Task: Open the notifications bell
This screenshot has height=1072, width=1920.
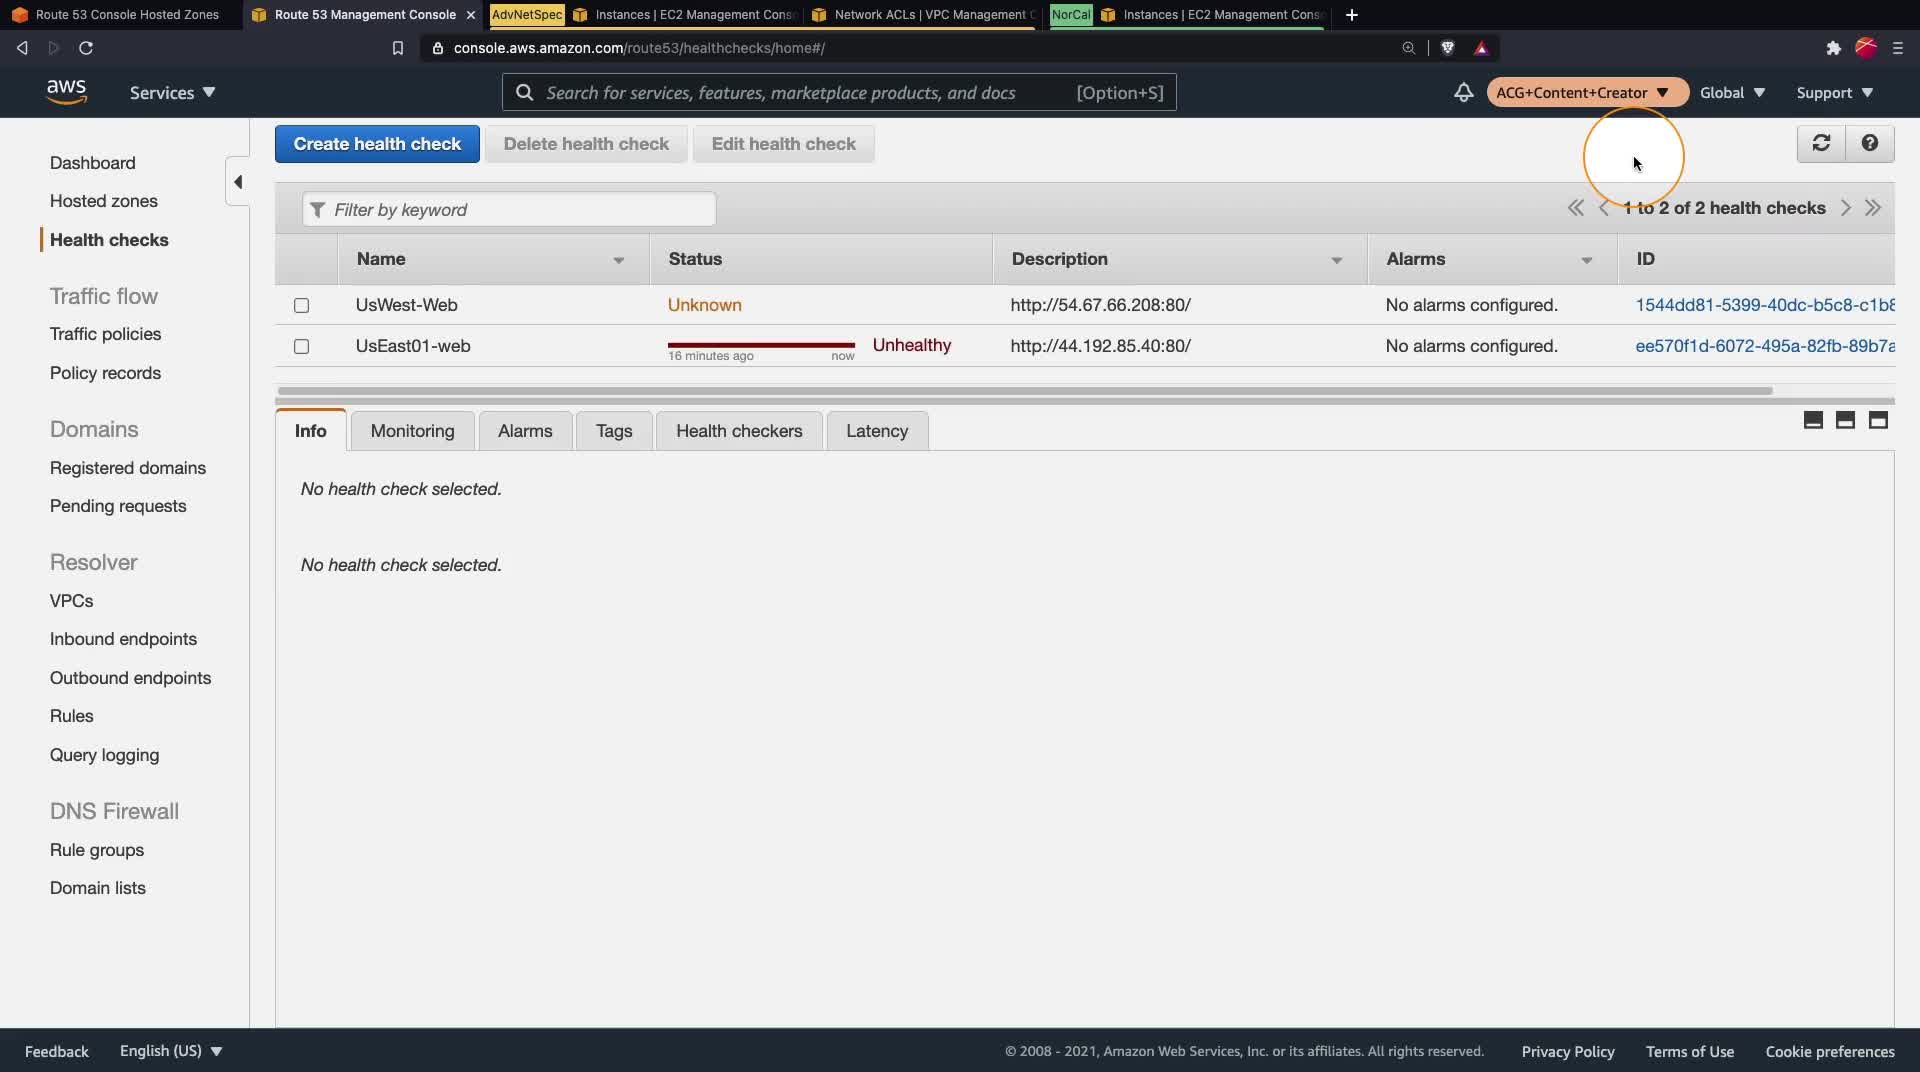Action: point(1463,92)
